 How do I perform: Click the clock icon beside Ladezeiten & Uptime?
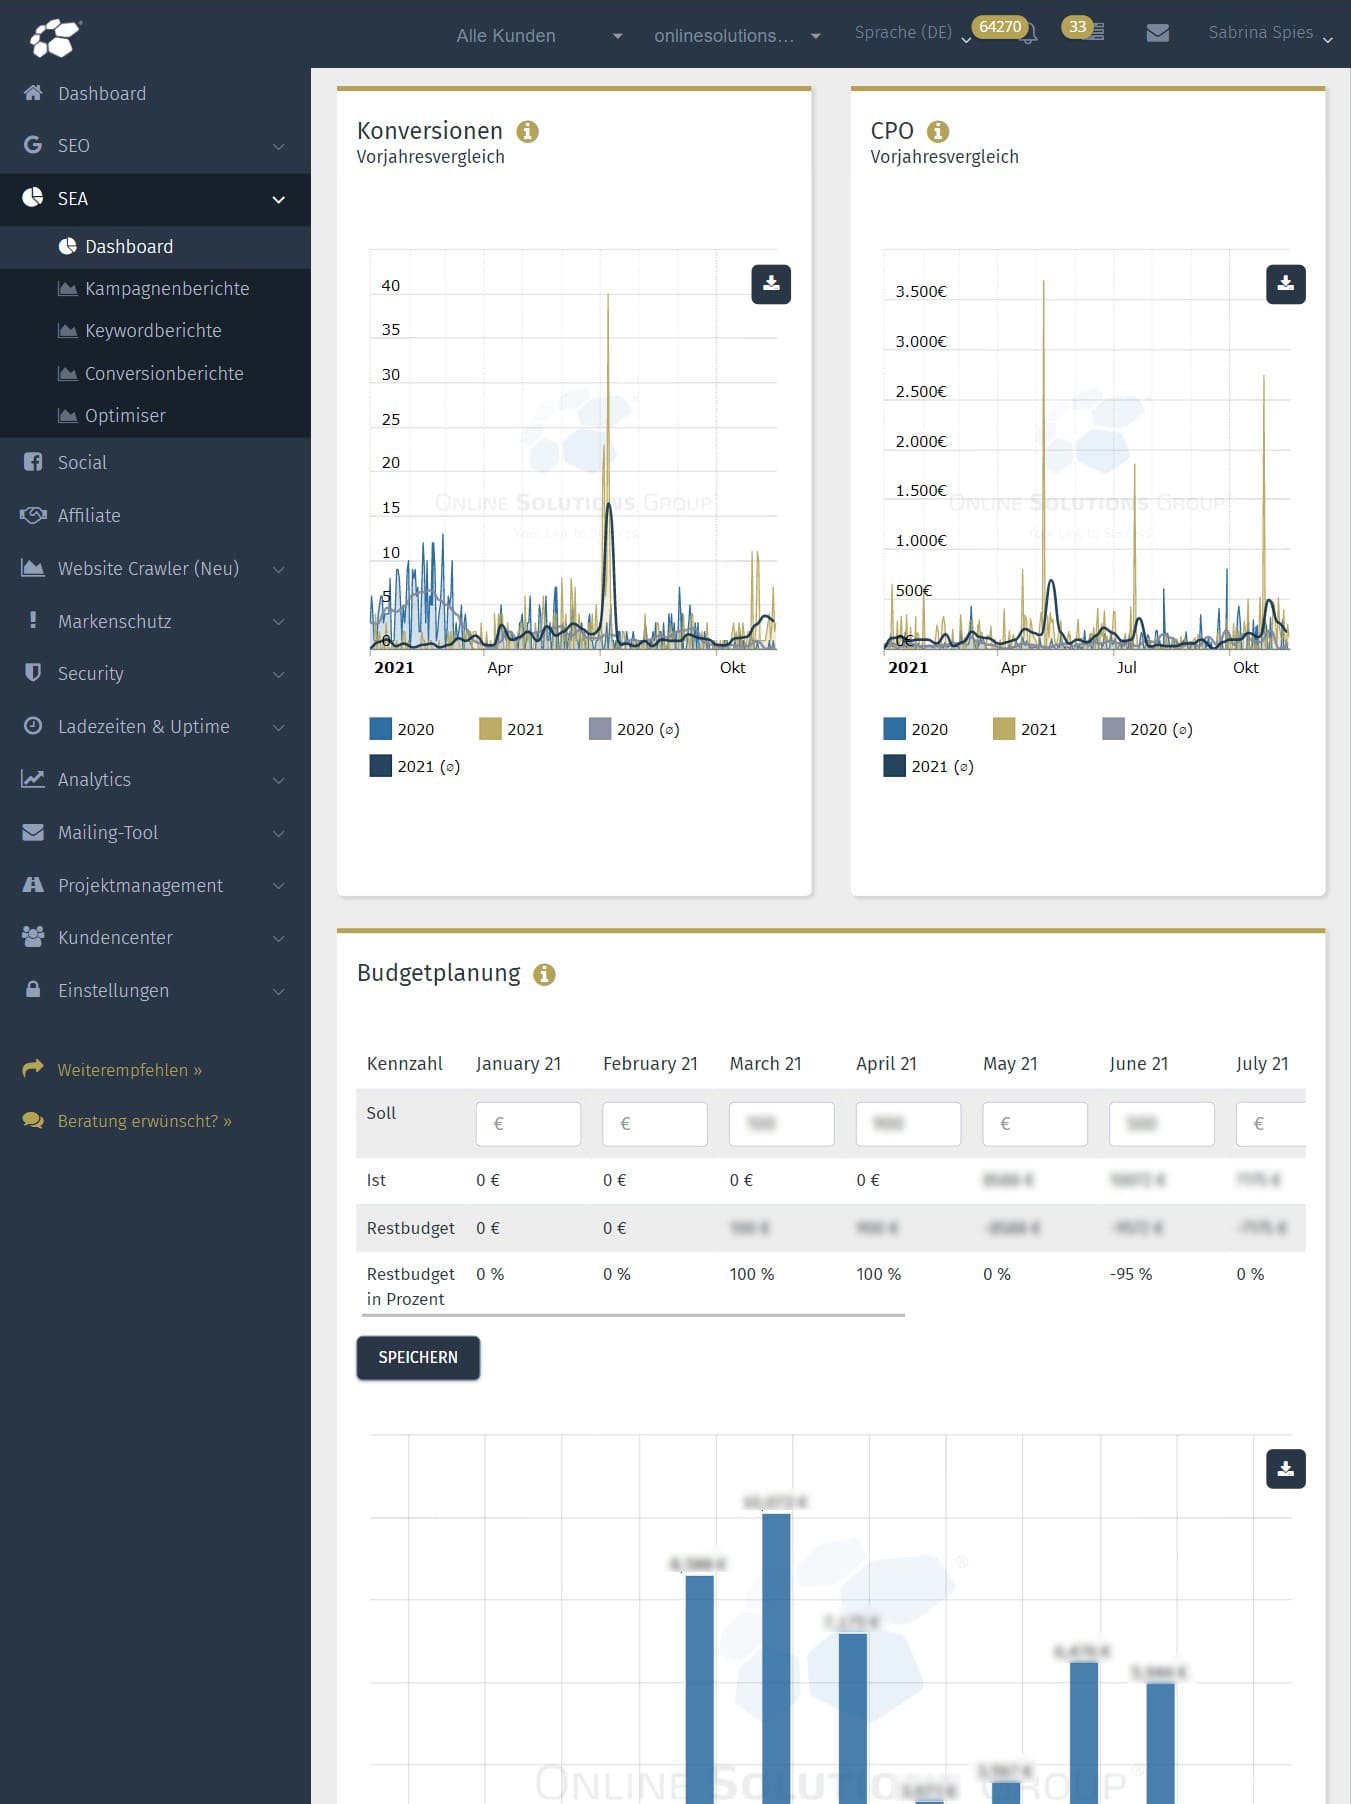click(x=33, y=726)
